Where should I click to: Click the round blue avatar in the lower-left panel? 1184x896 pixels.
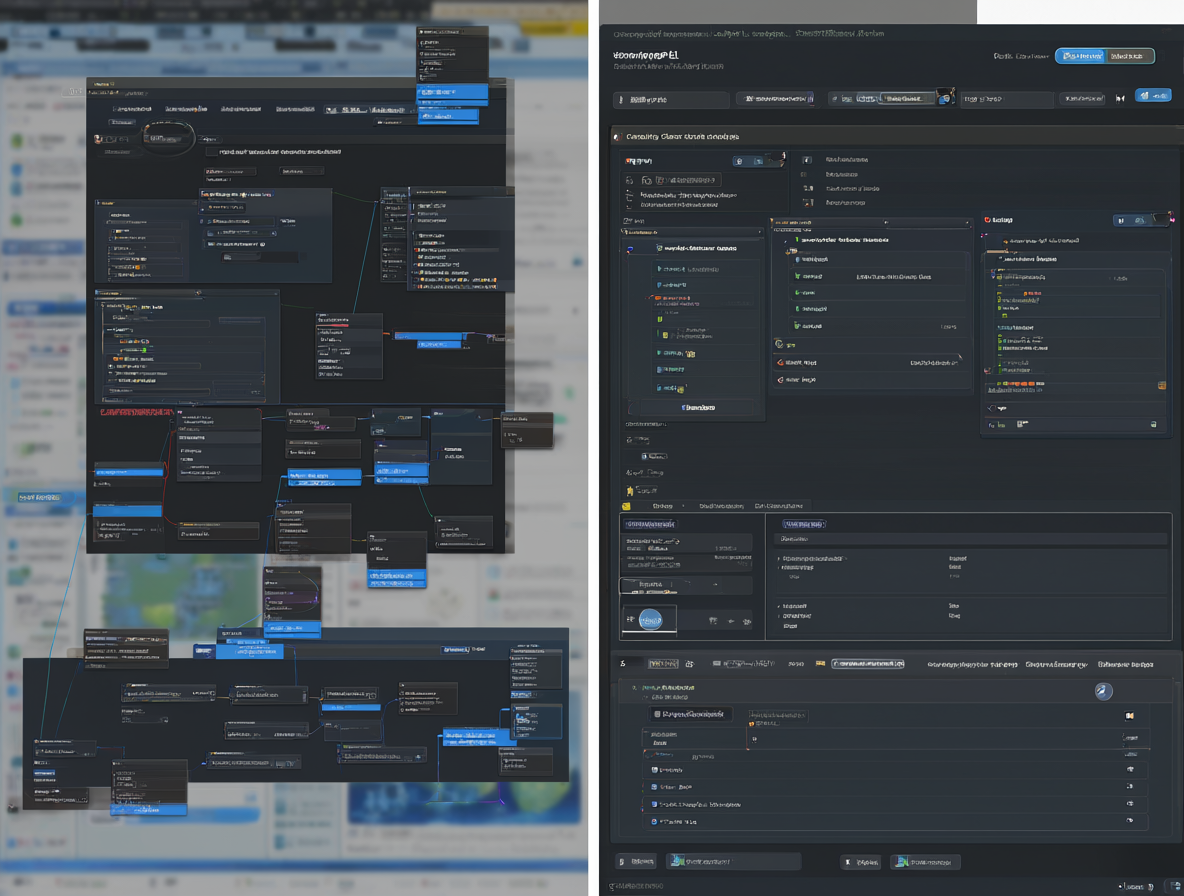click(651, 620)
